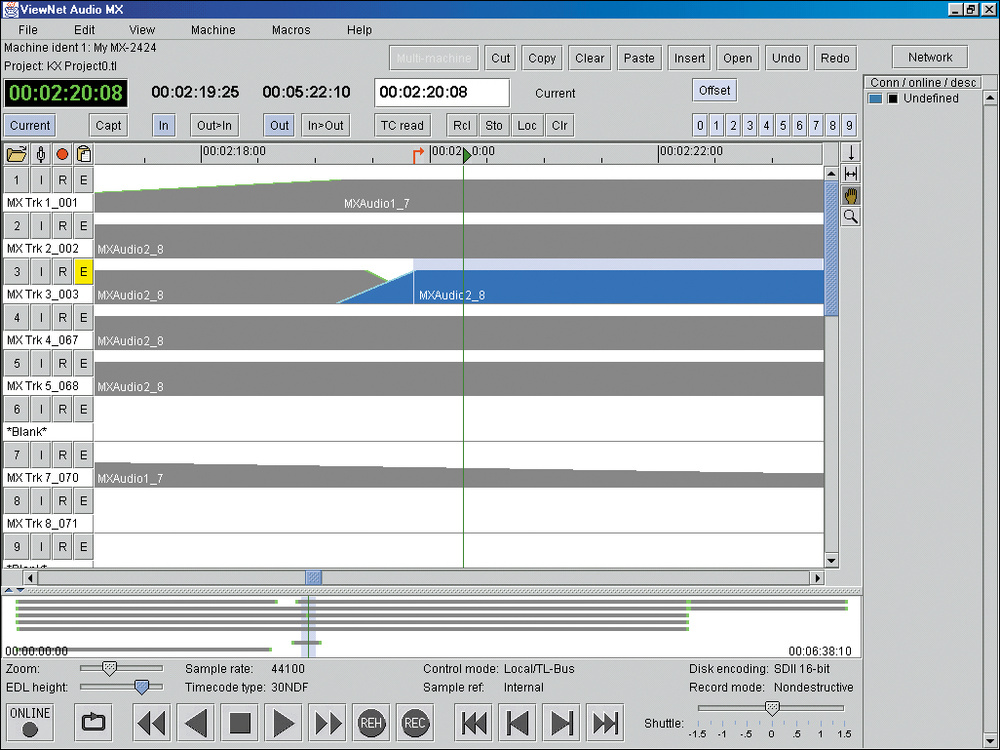Click the clipboard icon above track list
The image size is (1000, 750).
click(x=84, y=154)
